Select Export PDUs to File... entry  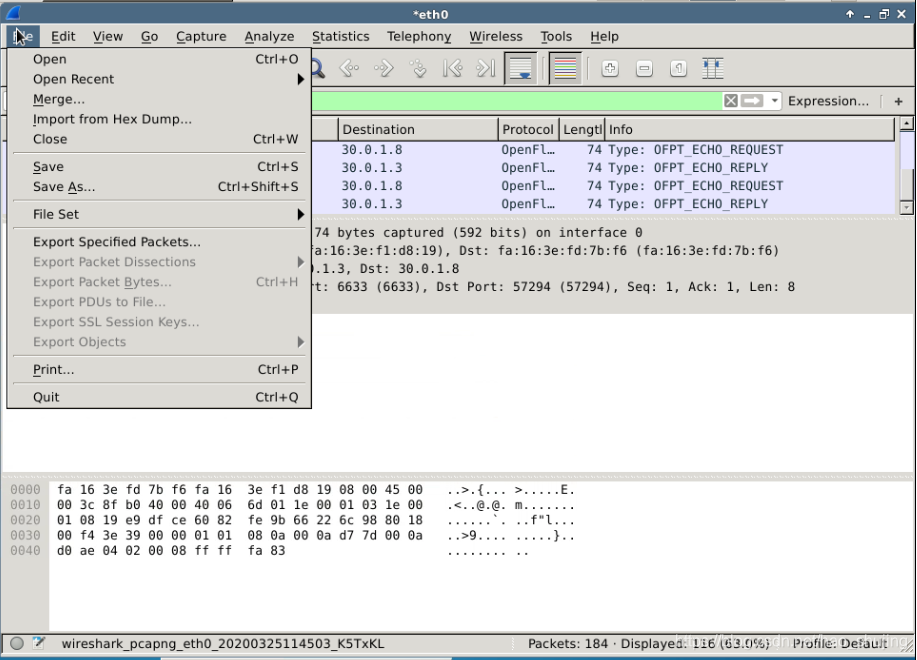pyautogui.click(x=159, y=302)
